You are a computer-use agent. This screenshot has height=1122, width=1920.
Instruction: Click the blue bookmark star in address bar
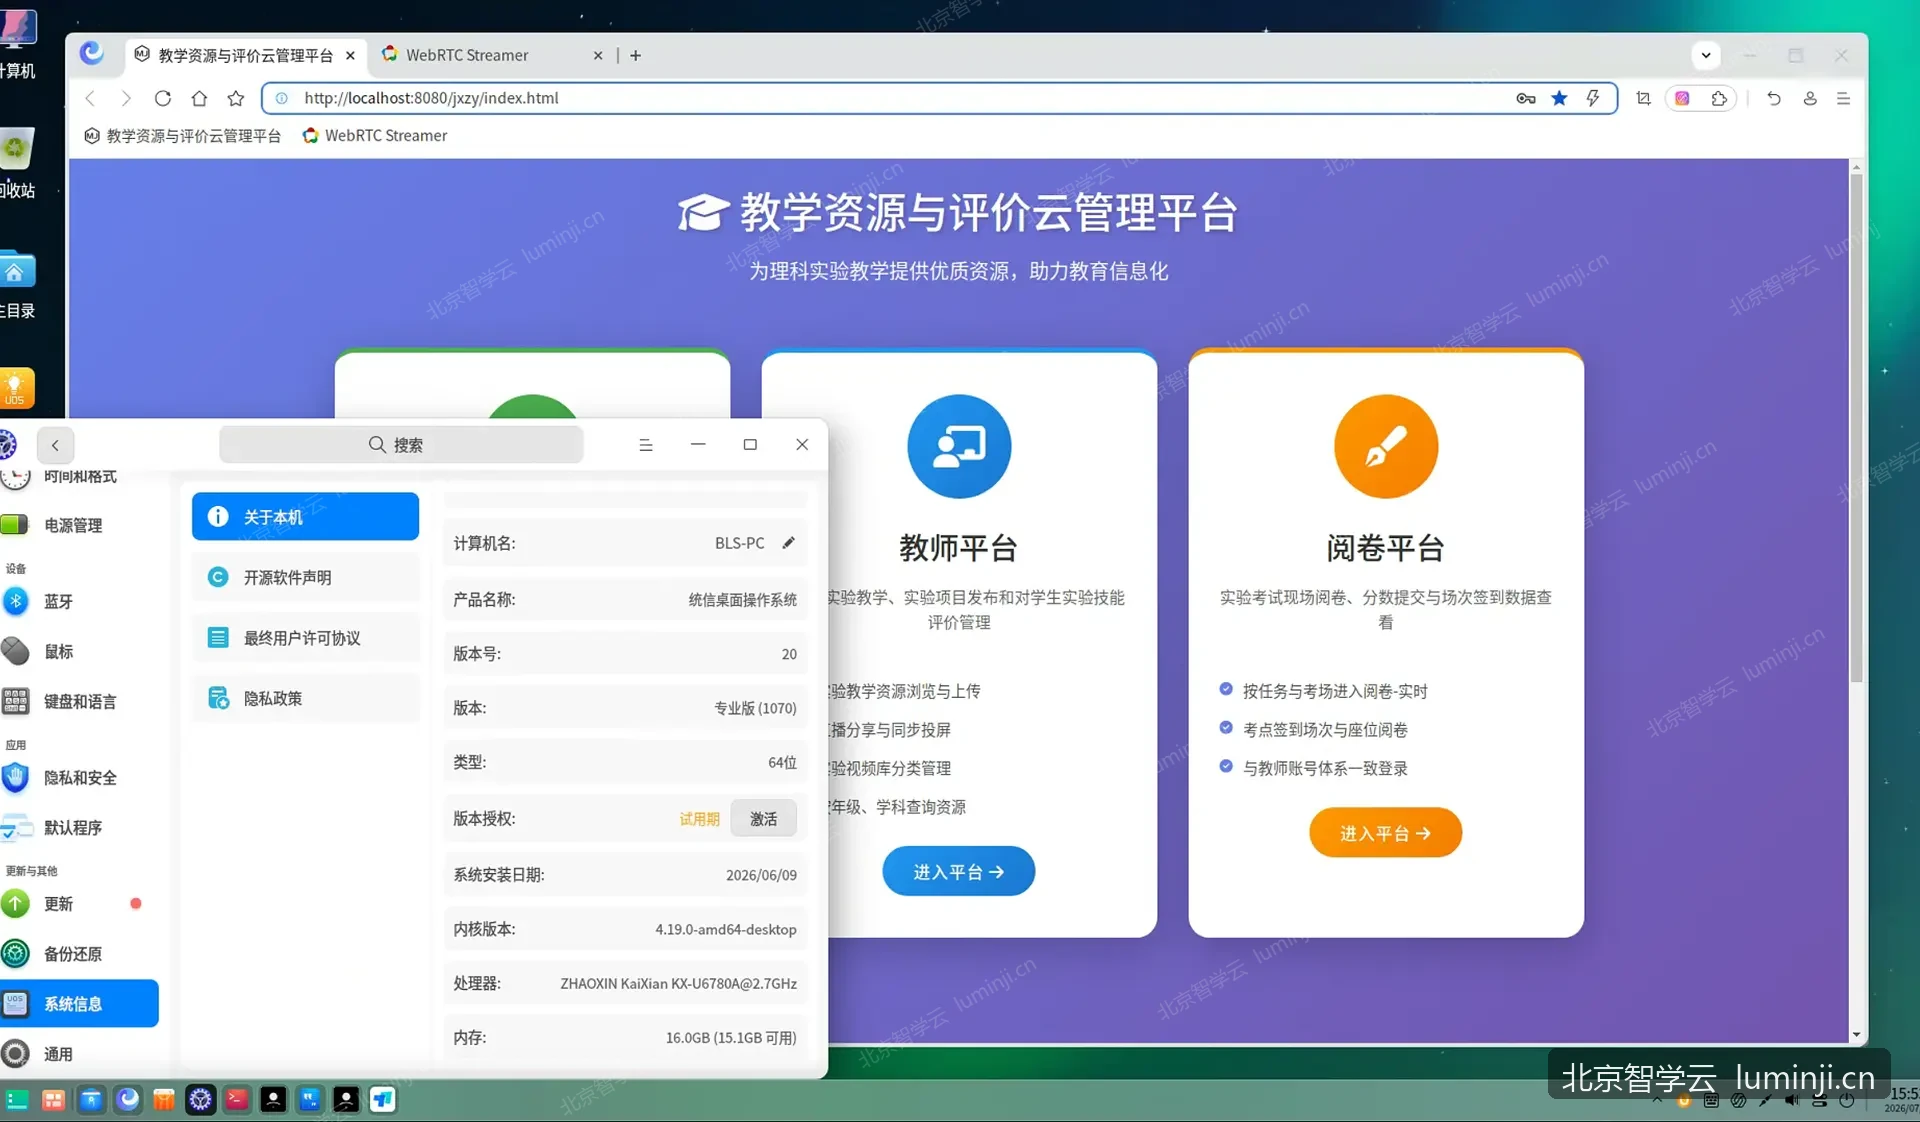(1559, 98)
